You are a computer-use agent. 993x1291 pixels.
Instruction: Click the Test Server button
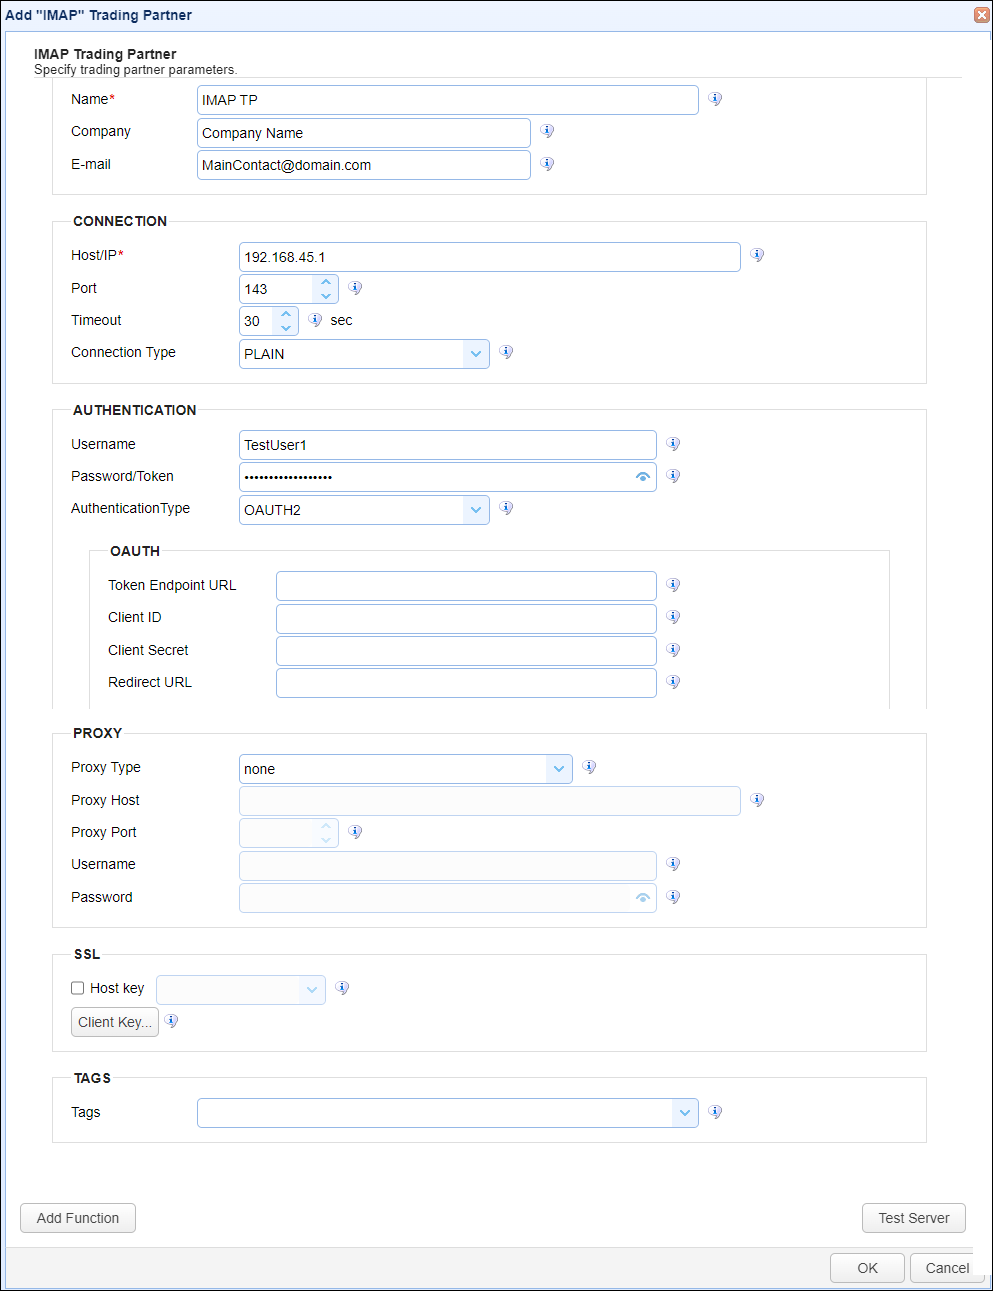(x=914, y=1218)
